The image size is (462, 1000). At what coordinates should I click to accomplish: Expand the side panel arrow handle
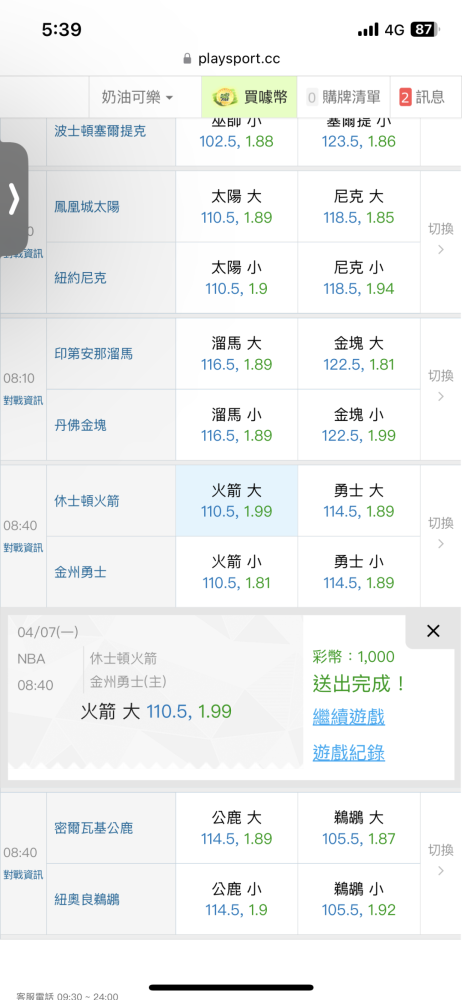coord(13,198)
